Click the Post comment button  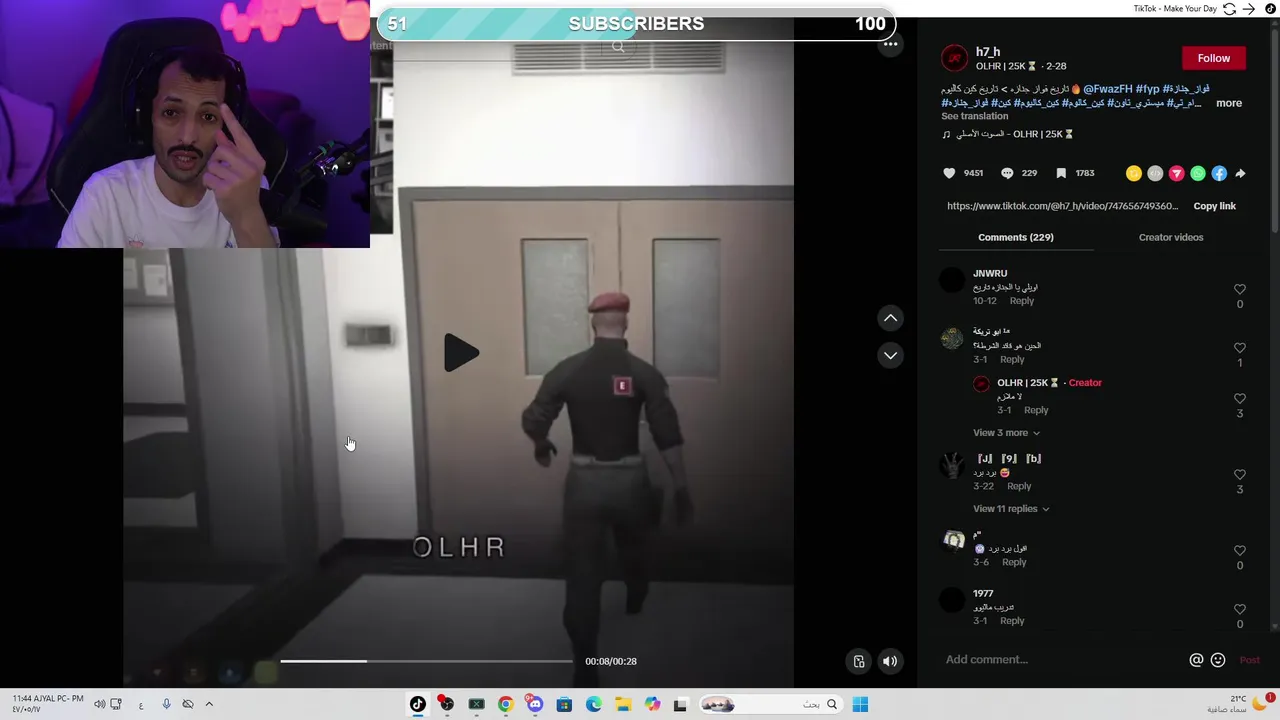(x=1250, y=660)
